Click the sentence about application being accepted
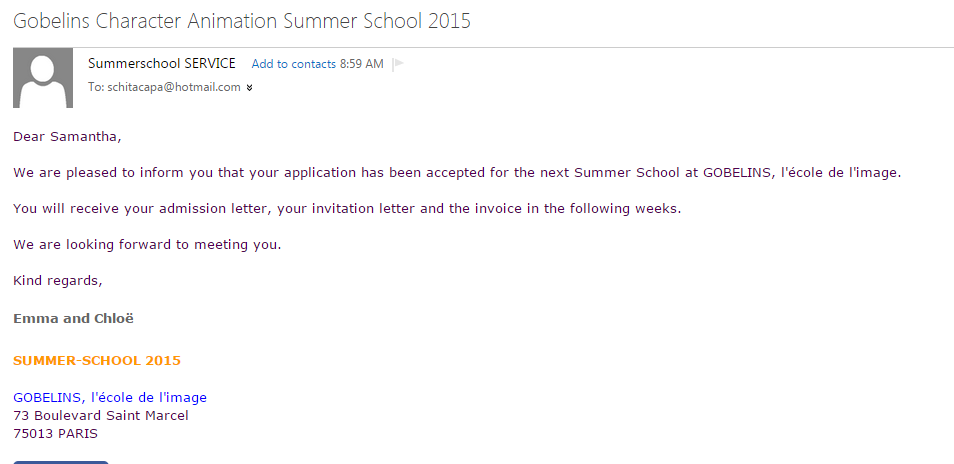 [457, 173]
